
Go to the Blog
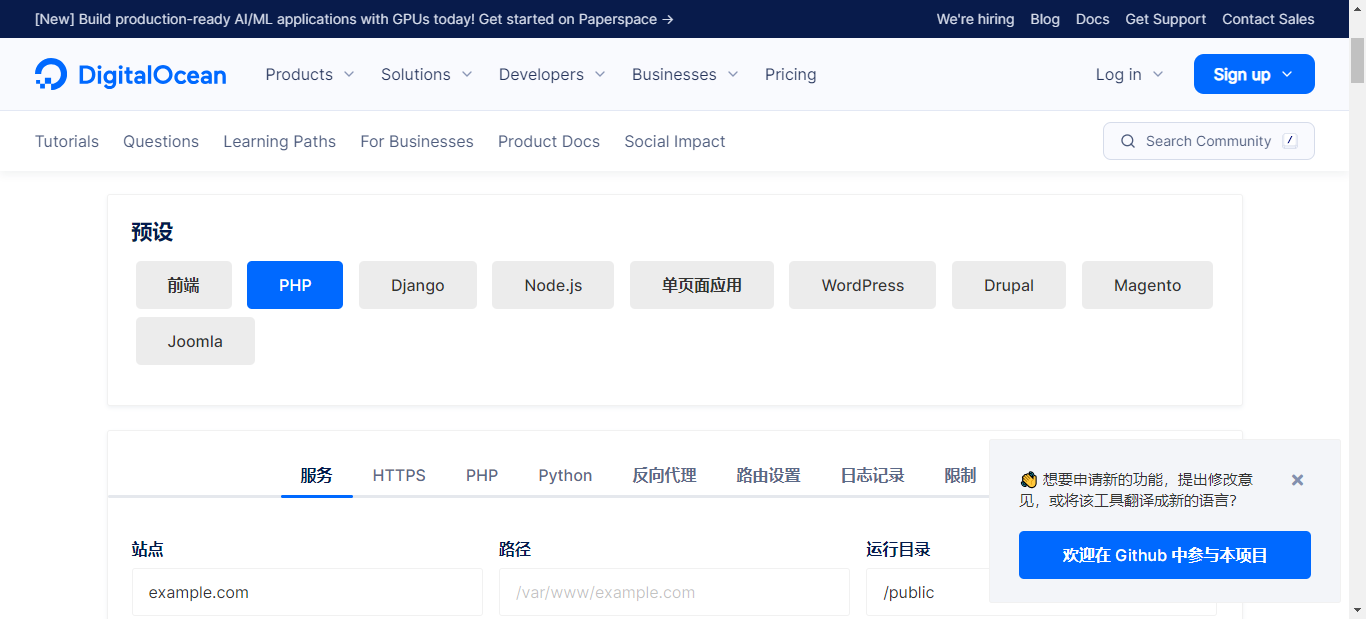click(x=1045, y=19)
